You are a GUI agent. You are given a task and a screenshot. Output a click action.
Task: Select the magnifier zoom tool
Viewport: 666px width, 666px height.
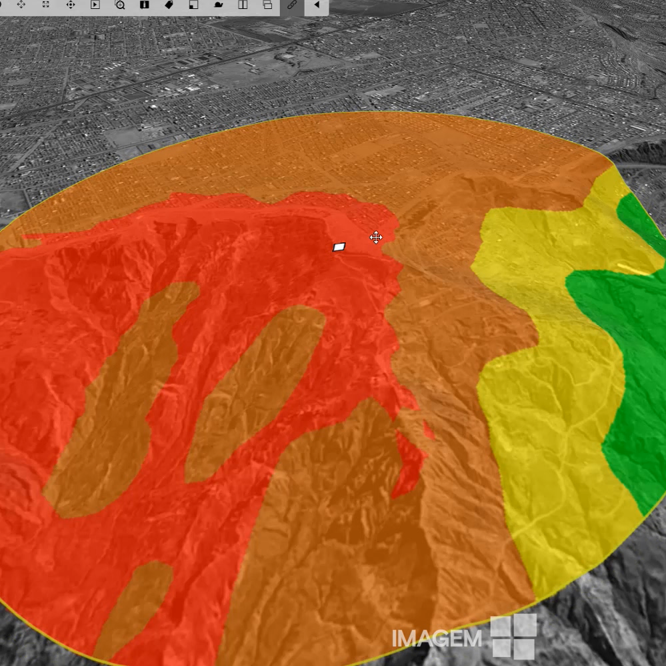(120, 5)
